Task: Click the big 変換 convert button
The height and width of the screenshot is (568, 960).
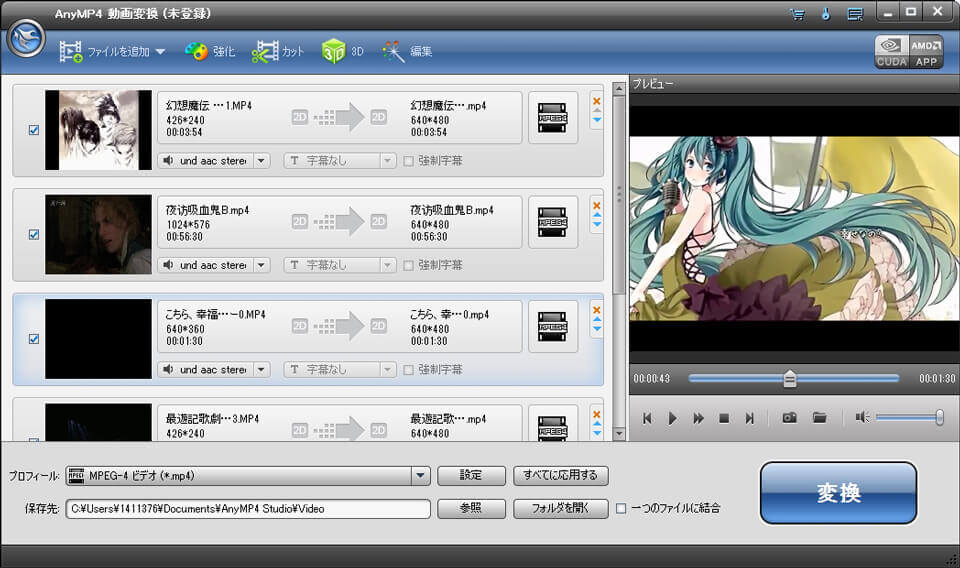Action: [x=838, y=493]
